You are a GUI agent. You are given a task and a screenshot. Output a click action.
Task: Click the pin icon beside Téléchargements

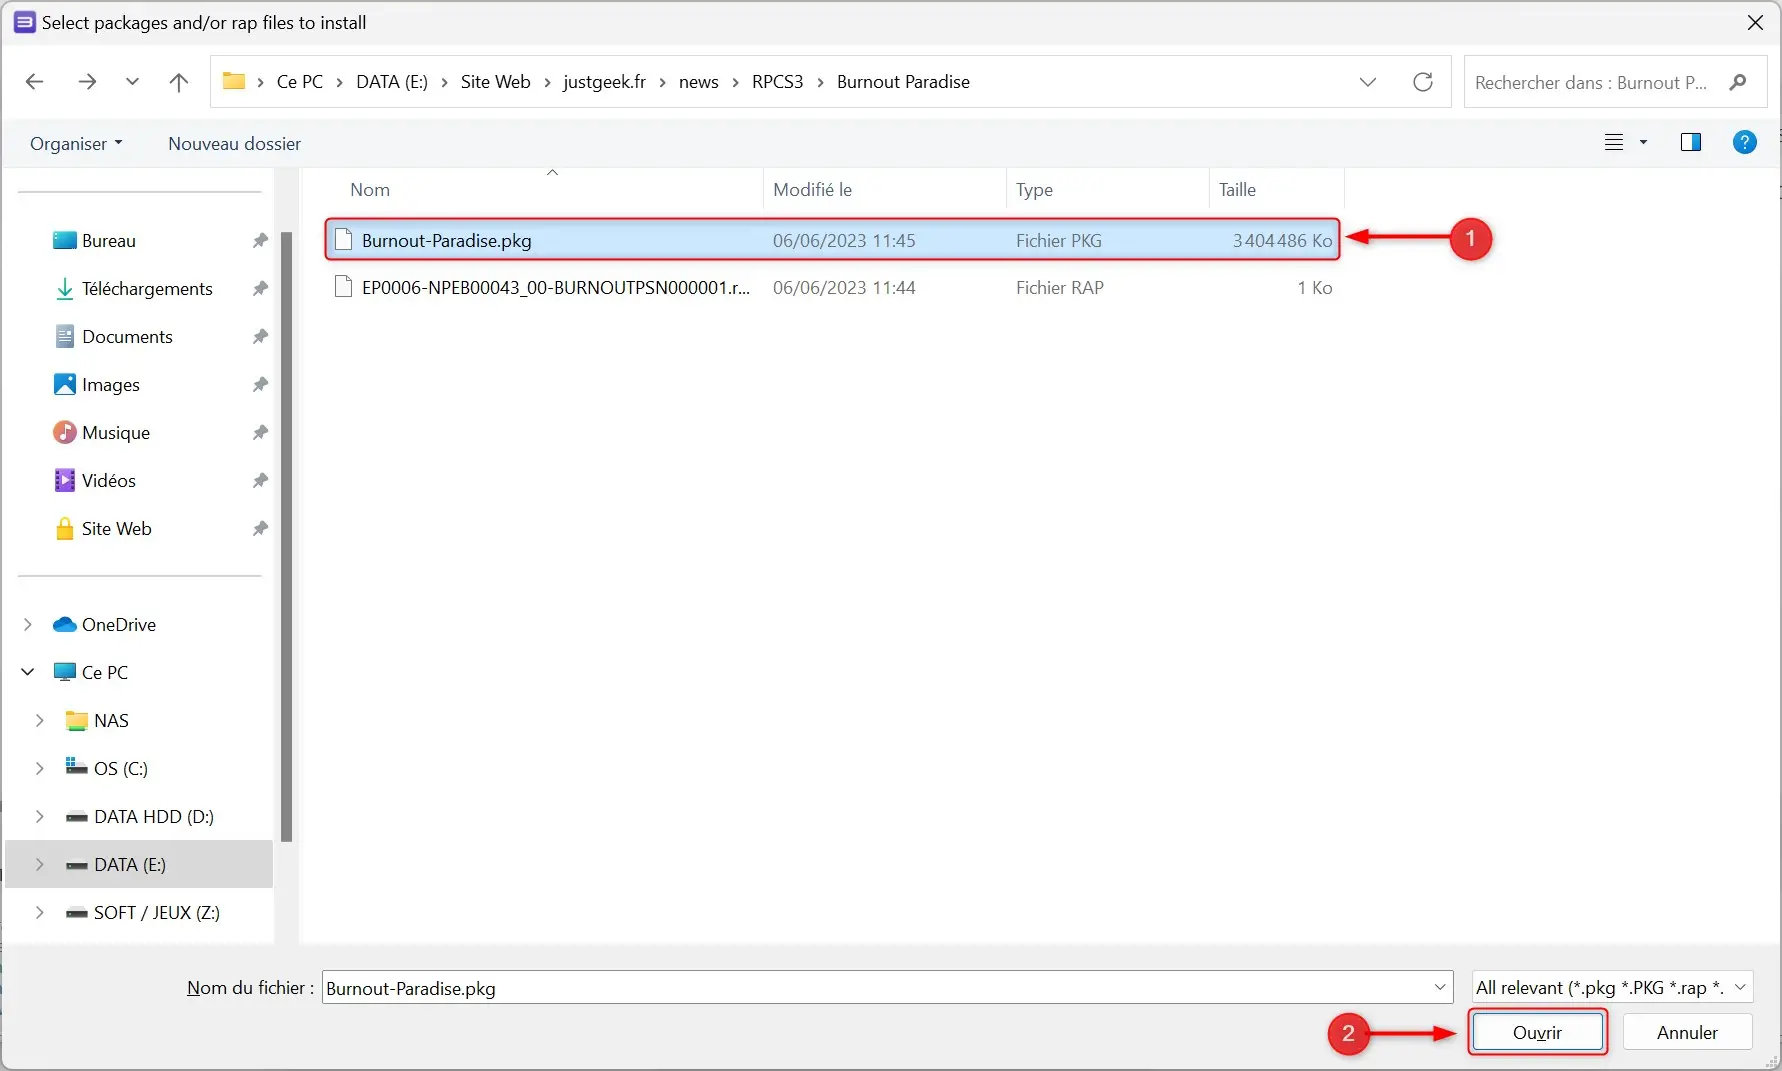click(x=260, y=288)
